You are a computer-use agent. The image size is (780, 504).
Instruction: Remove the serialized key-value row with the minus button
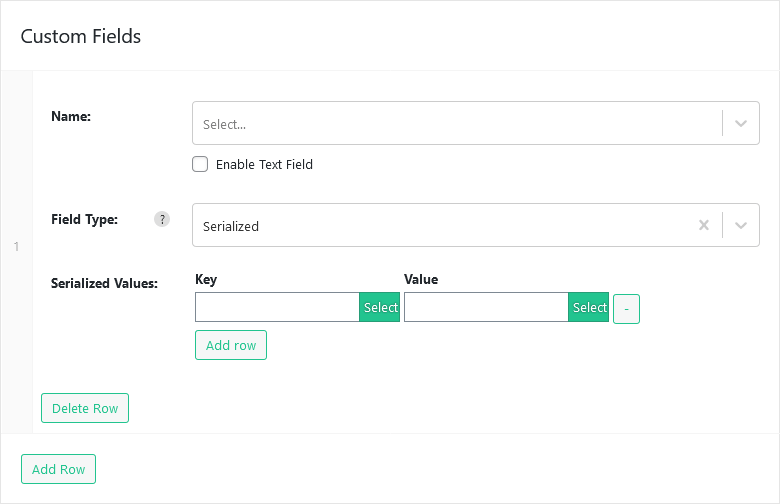pyautogui.click(x=626, y=309)
